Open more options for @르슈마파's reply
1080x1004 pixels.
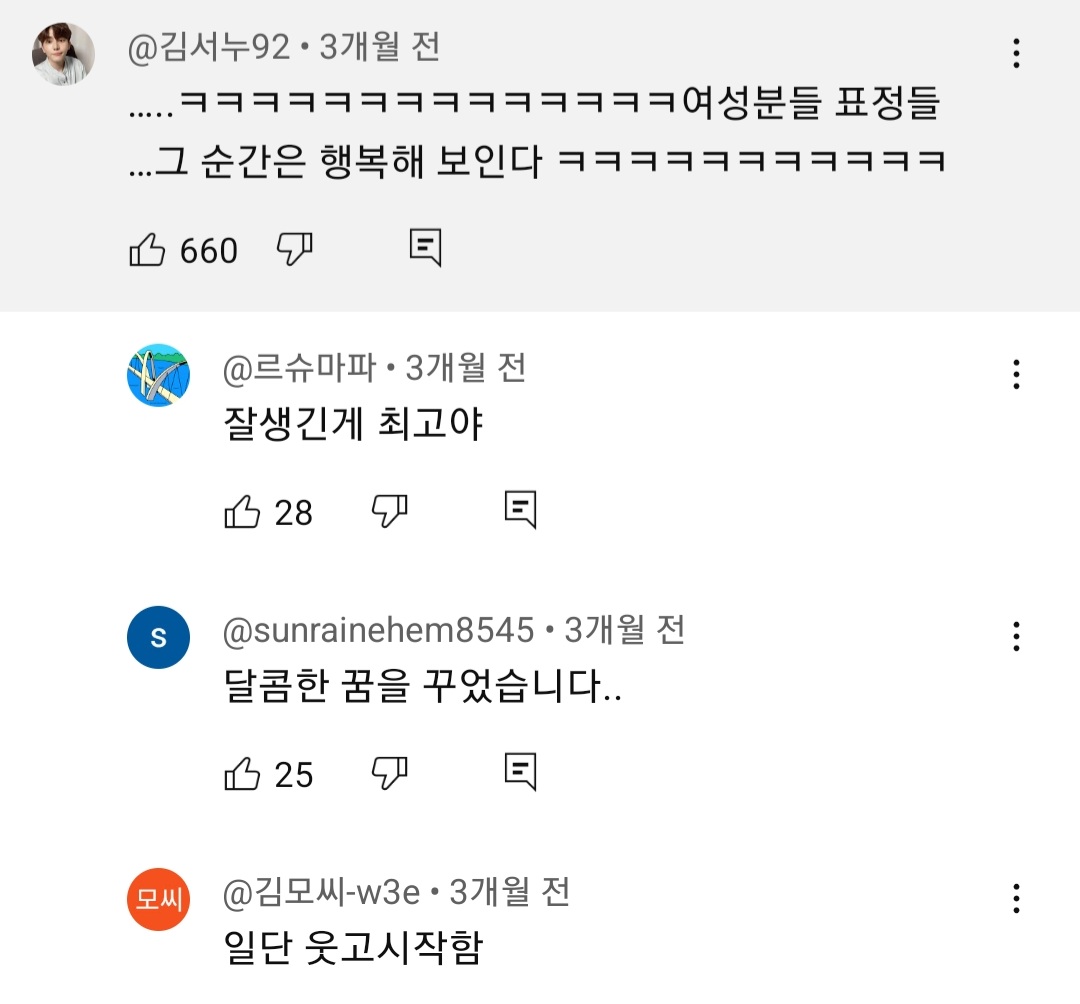(x=1016, y=374)
